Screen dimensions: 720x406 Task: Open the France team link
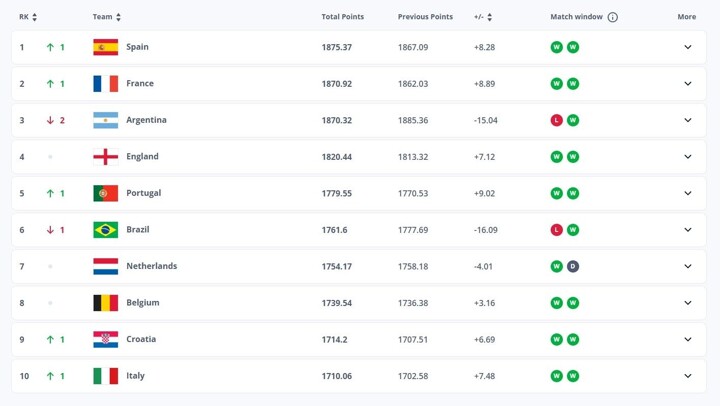point(140,84)
